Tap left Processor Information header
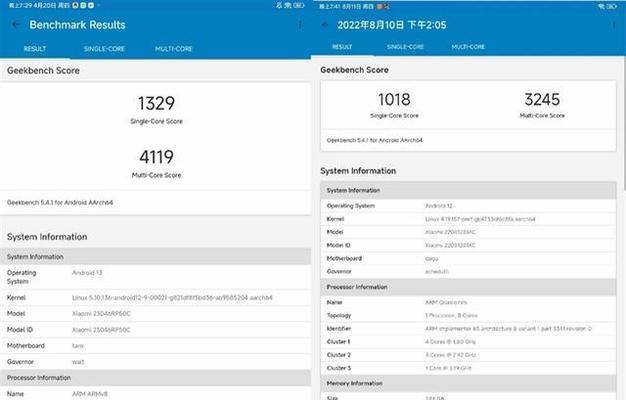This screenshot has width=626, height=400. tap(155, 378)
